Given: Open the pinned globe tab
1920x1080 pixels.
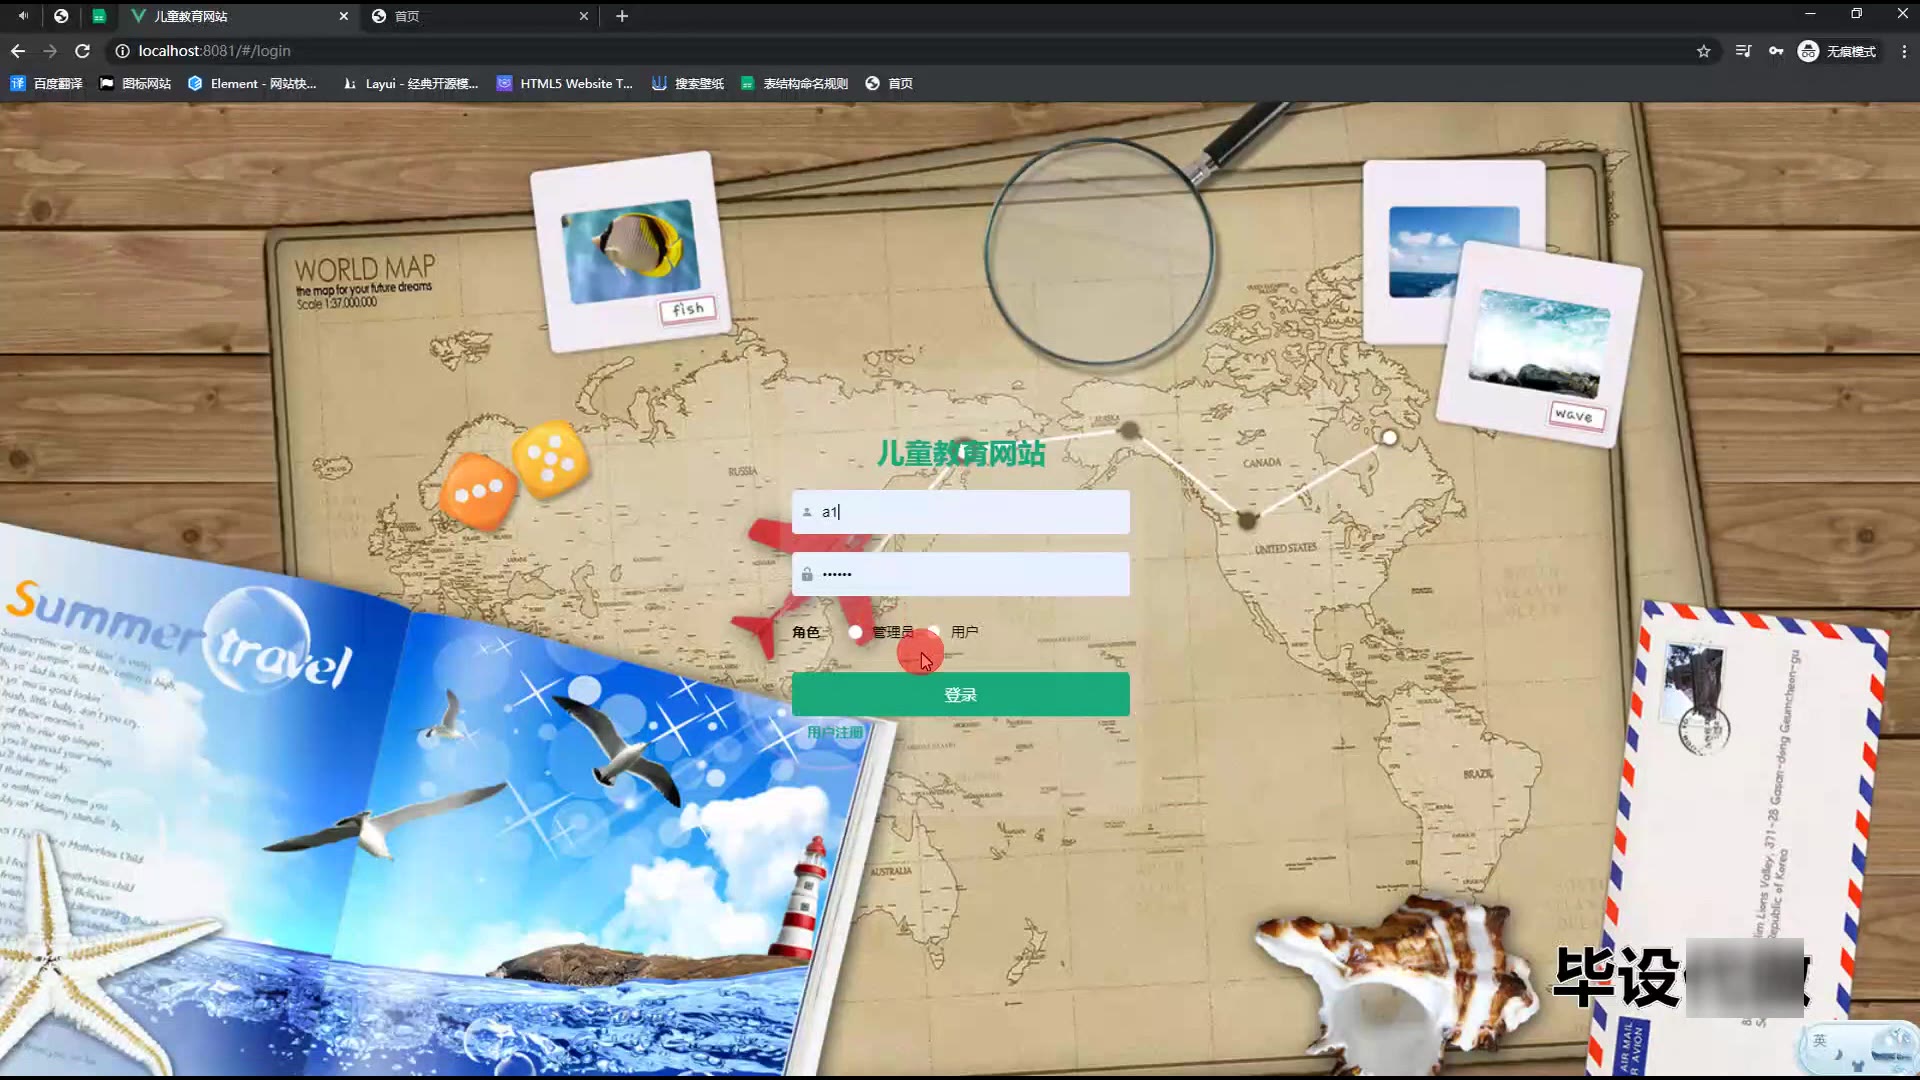Looking at the screenshot, I should coord(61,16).
